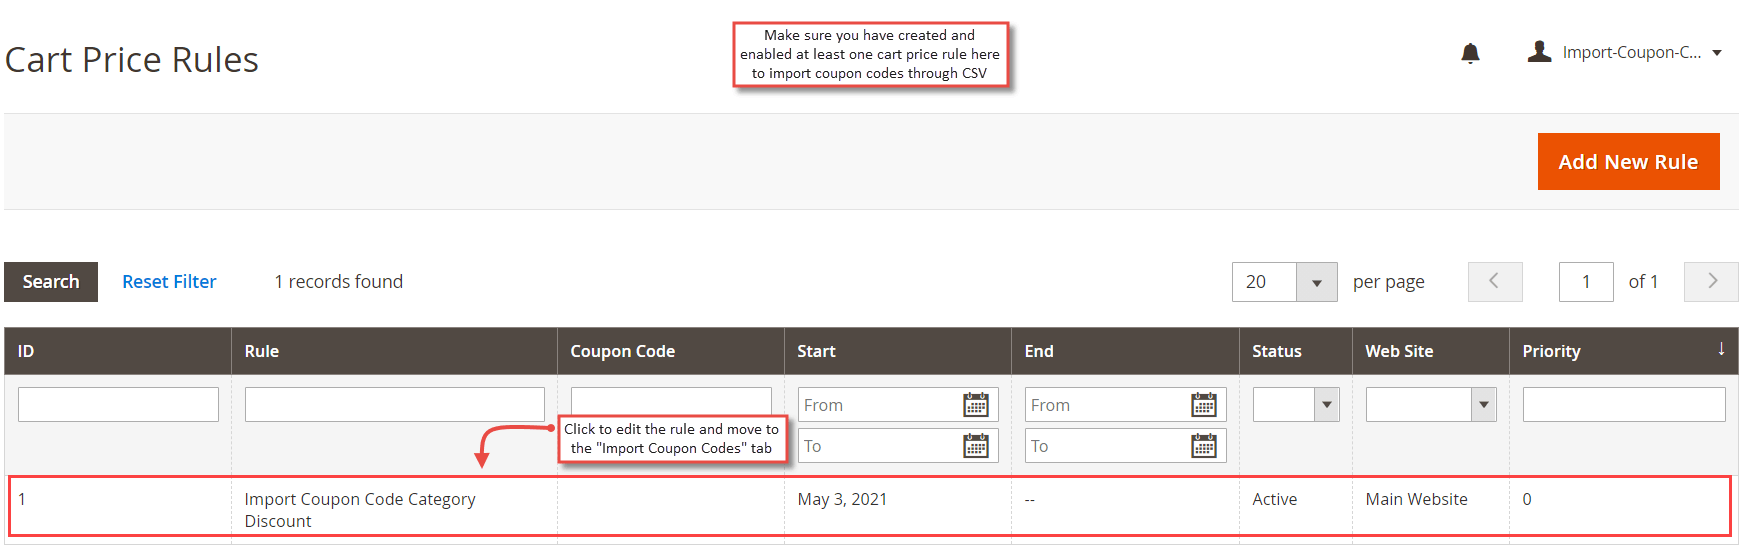Screen dimensions: 1742x546
Task: Open Start To date calendar picker
Action: click(976, 446)
